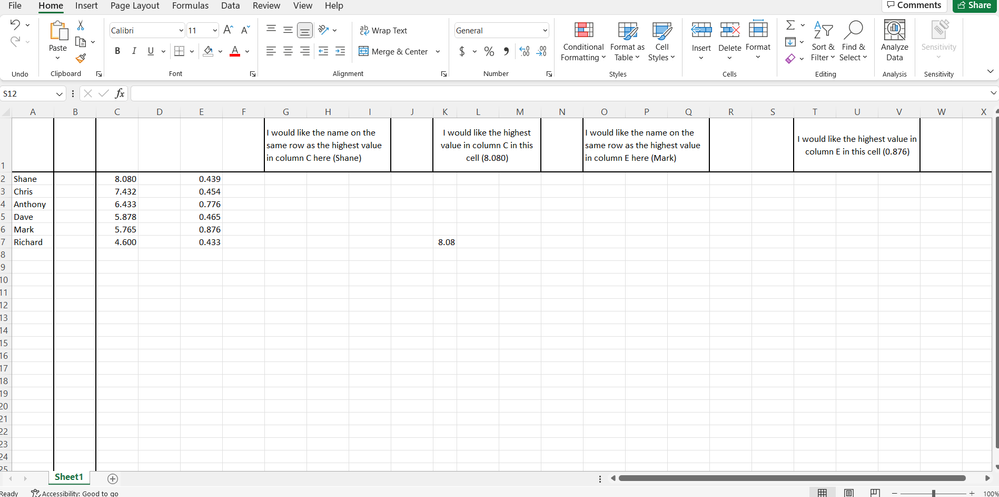This screenshot has height=497, width=999.
Task: Cut selection with scissors icon
Action: [81, 25]
